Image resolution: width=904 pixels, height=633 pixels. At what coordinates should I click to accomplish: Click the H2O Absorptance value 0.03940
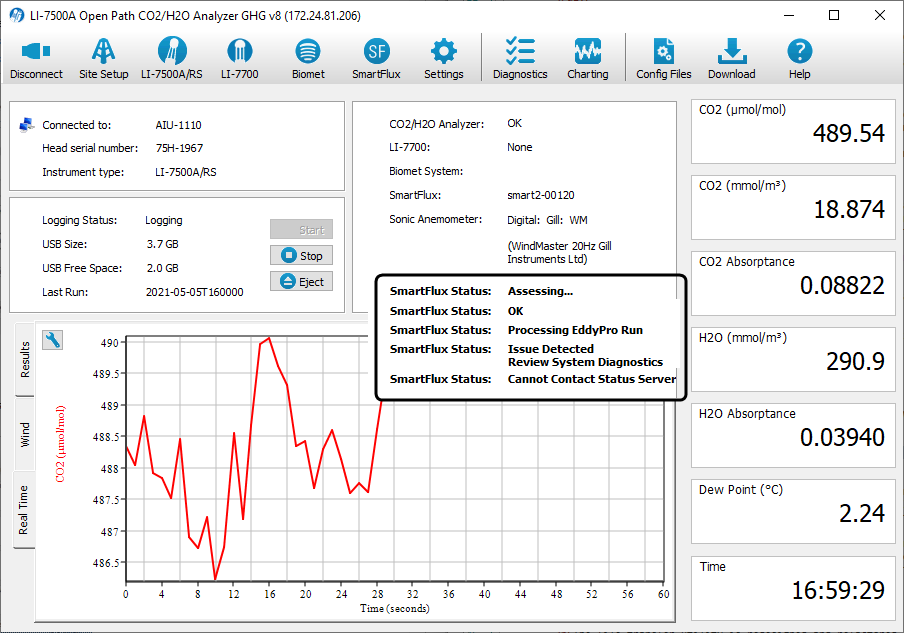tap(842, 438)
